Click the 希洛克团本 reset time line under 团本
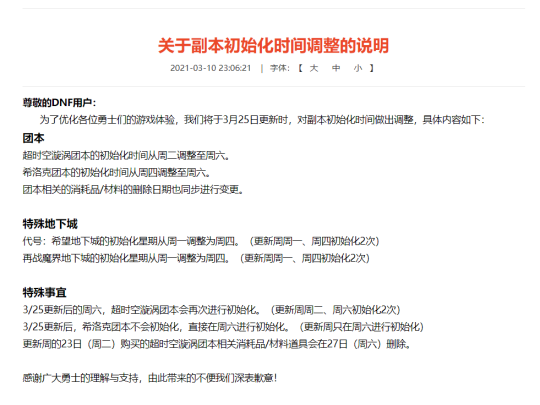540x405 pixels. (117, 172)
